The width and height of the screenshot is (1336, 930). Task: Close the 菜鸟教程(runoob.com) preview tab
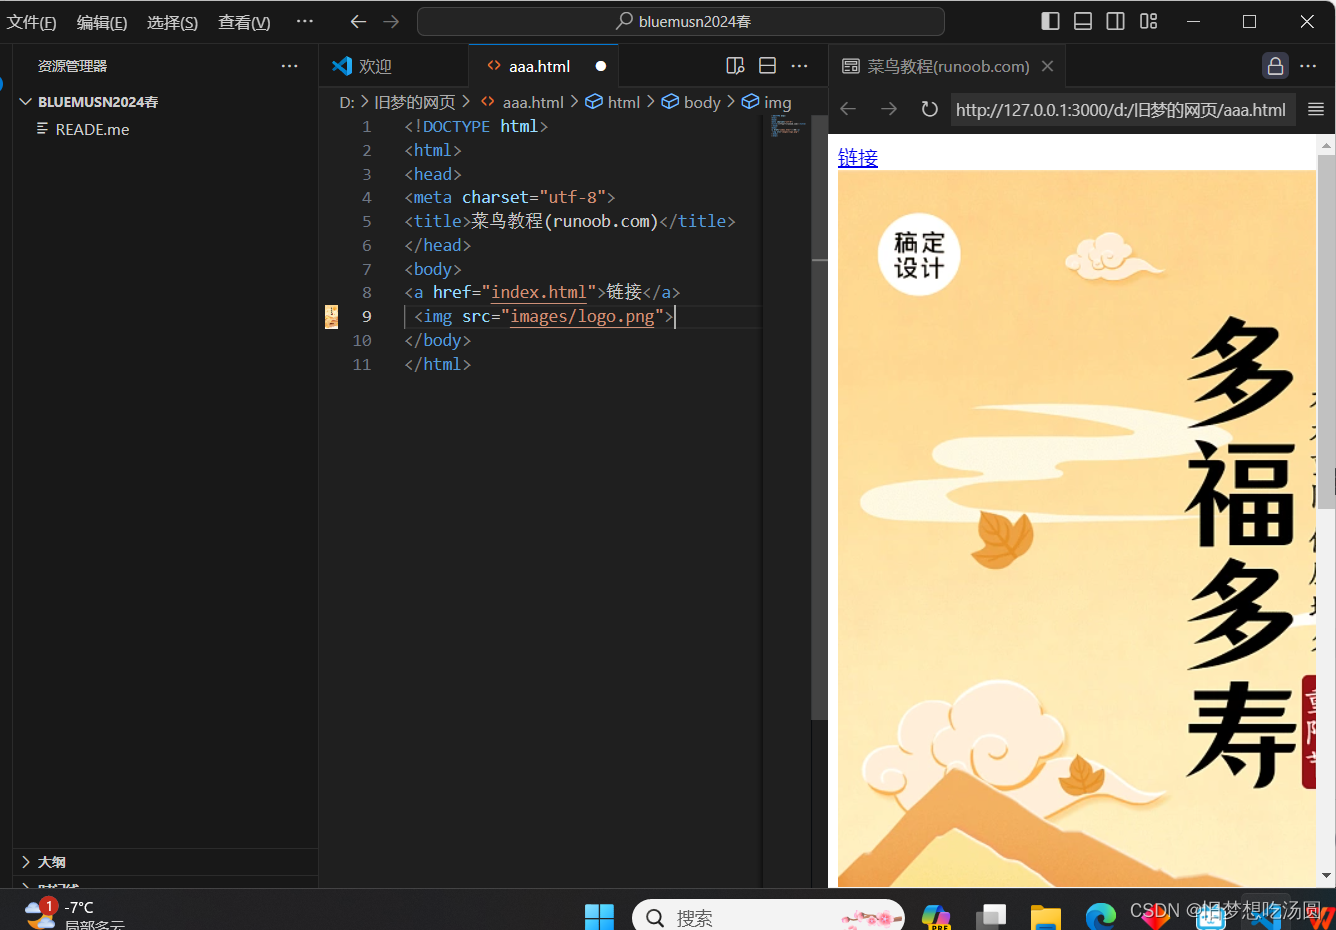pos(1047,66)
